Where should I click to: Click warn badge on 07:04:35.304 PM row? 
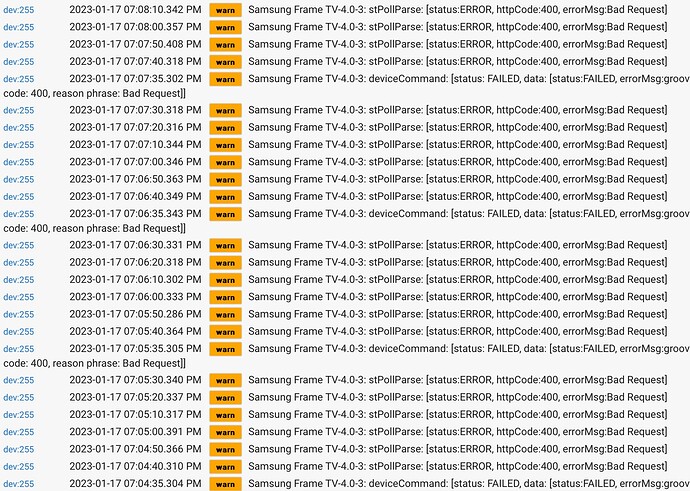click(225, 484)
